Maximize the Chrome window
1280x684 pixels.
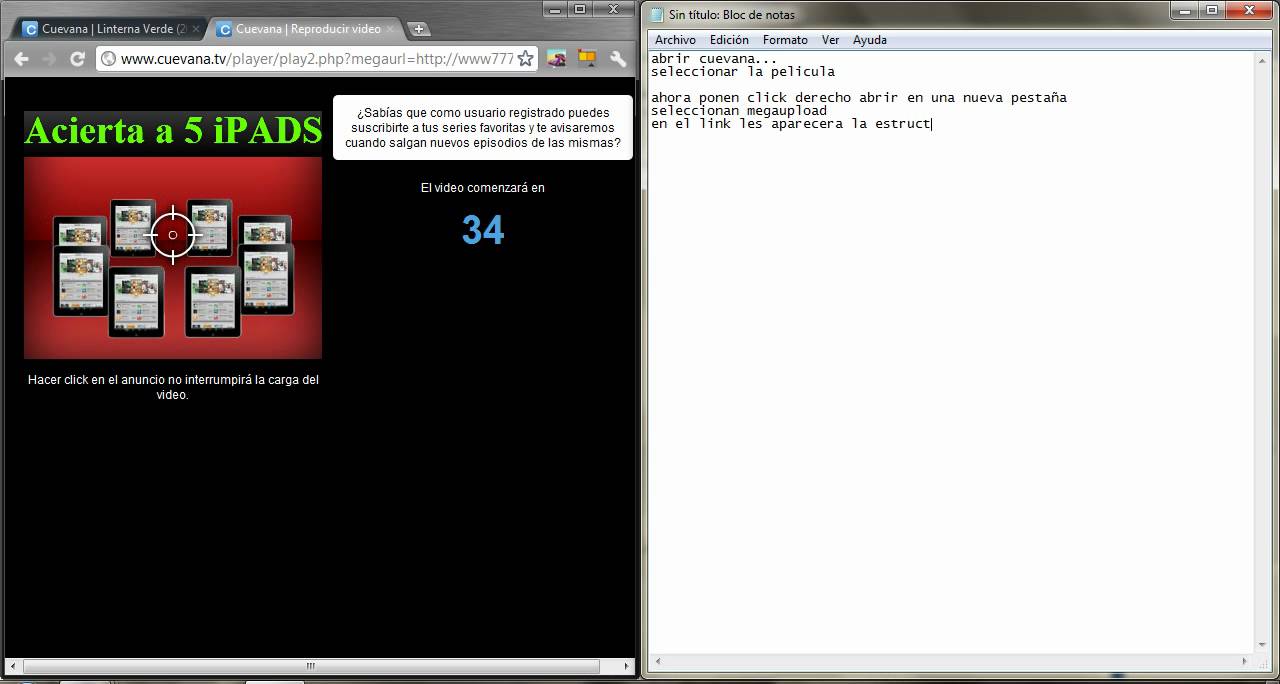pos(580,9)
